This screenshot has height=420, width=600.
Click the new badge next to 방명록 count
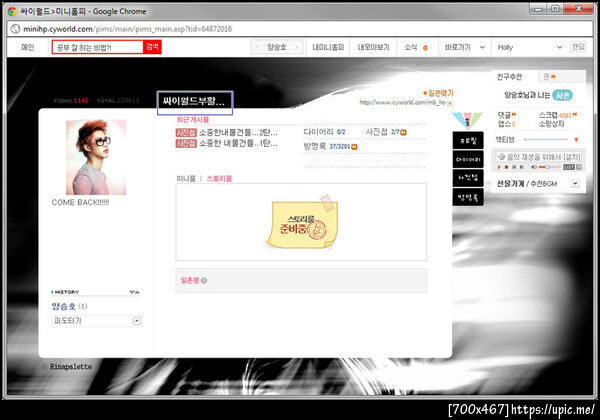pos(354,147)
